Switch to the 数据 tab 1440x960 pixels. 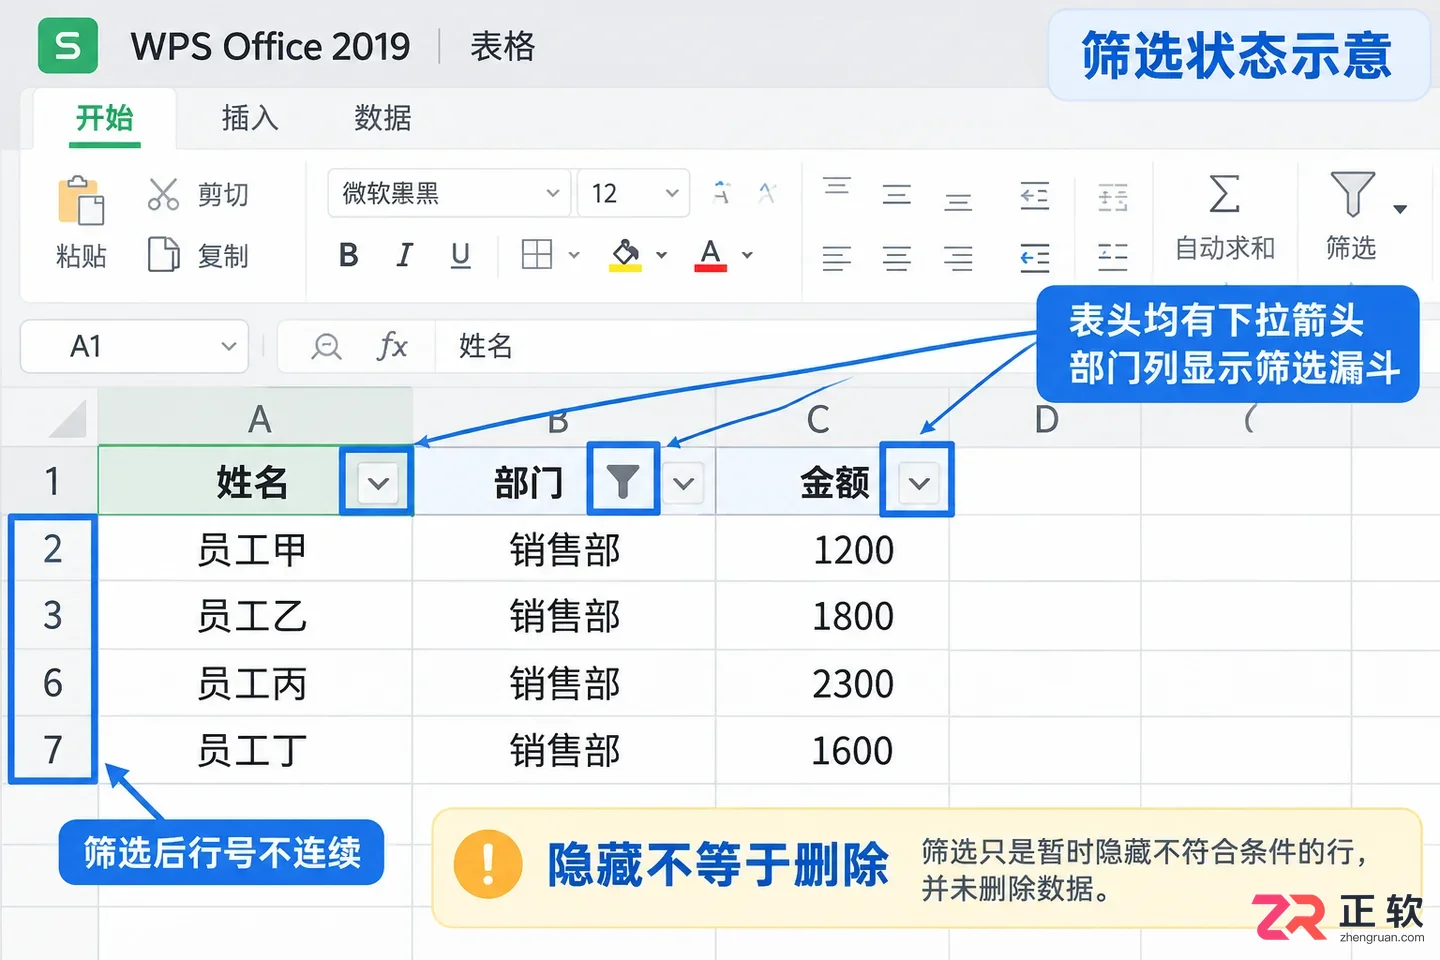click(383, 118)
